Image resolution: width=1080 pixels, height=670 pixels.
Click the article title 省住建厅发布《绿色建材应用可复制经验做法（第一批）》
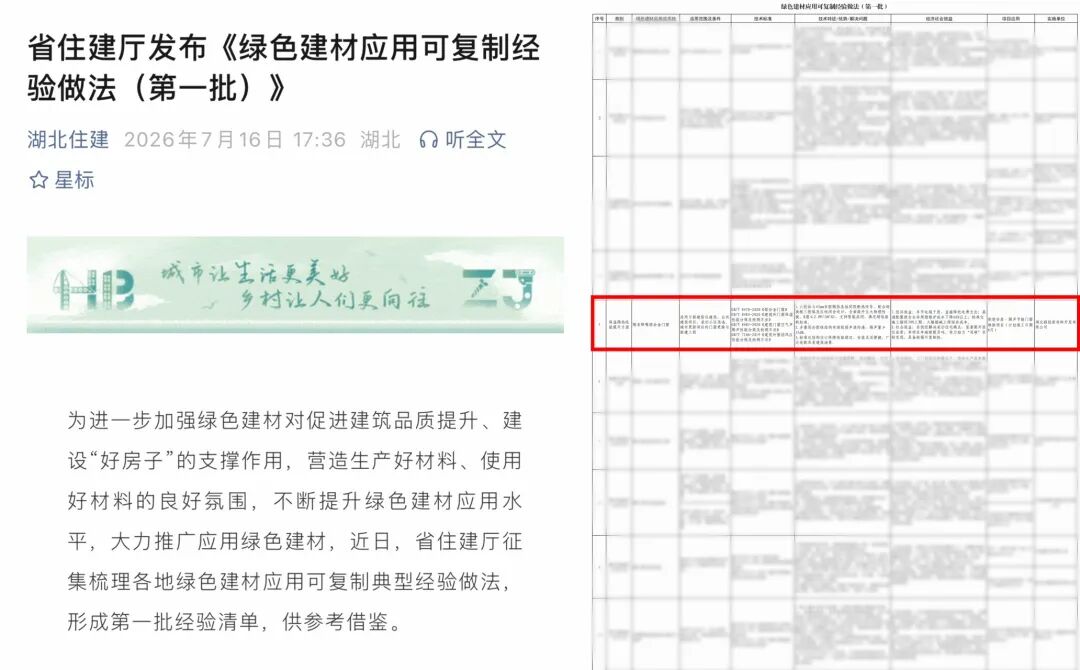pos(284,67)
